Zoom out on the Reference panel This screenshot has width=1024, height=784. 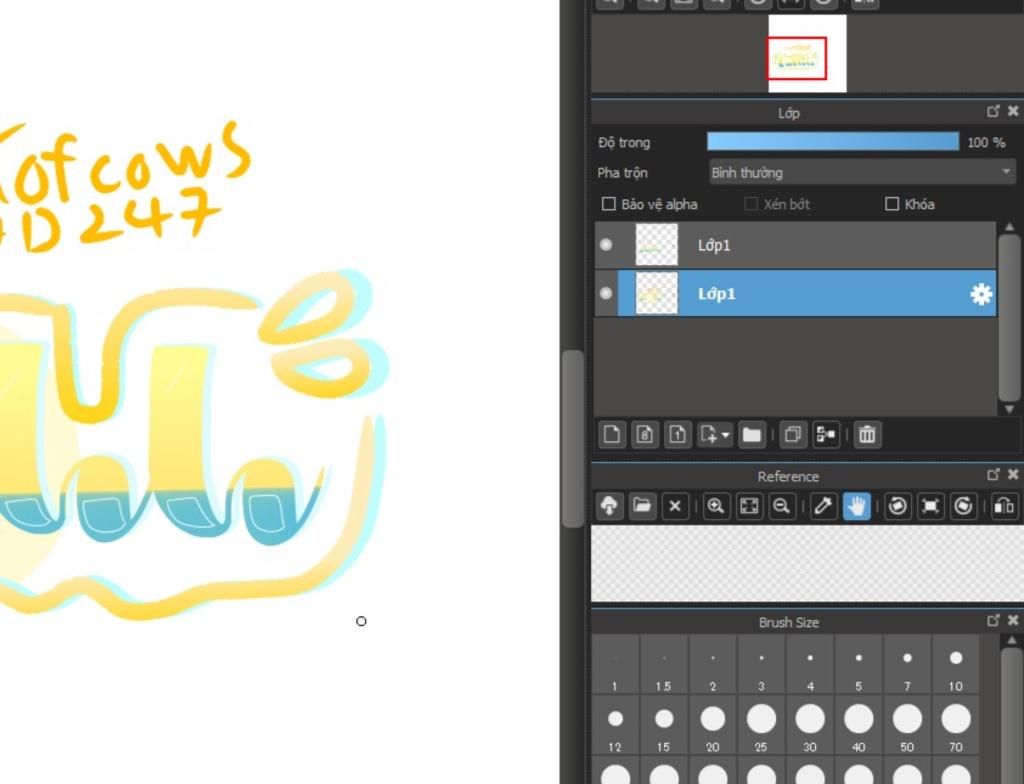782,506
